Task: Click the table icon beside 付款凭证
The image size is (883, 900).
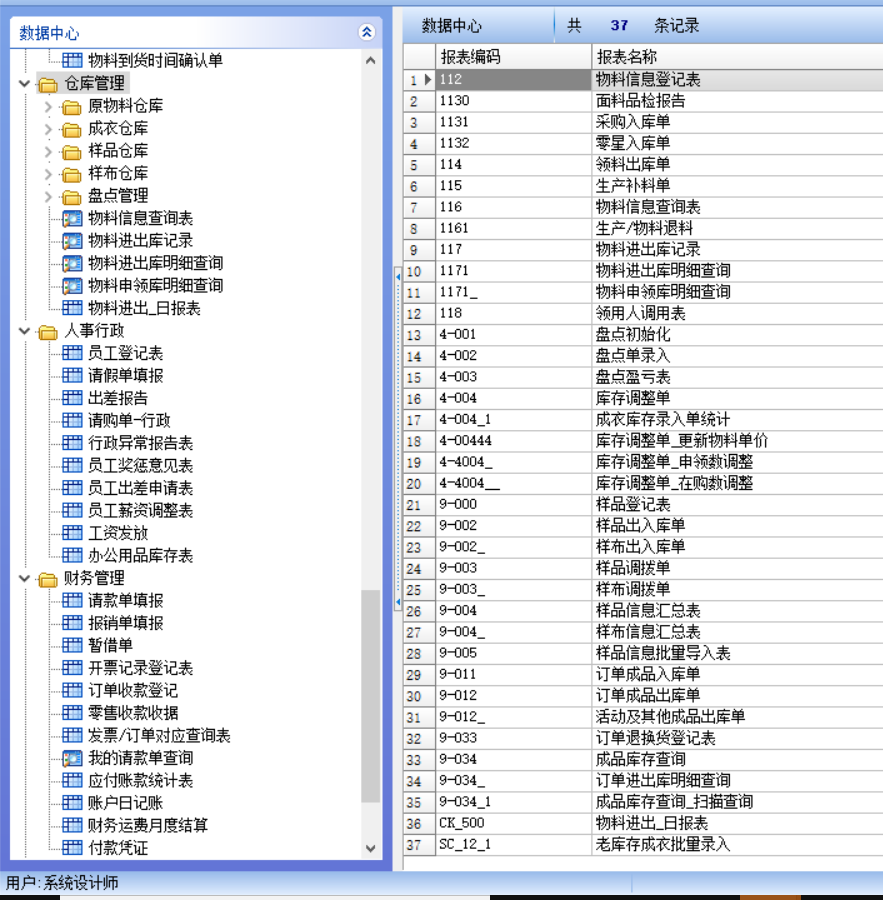Action: pos(72,847)
